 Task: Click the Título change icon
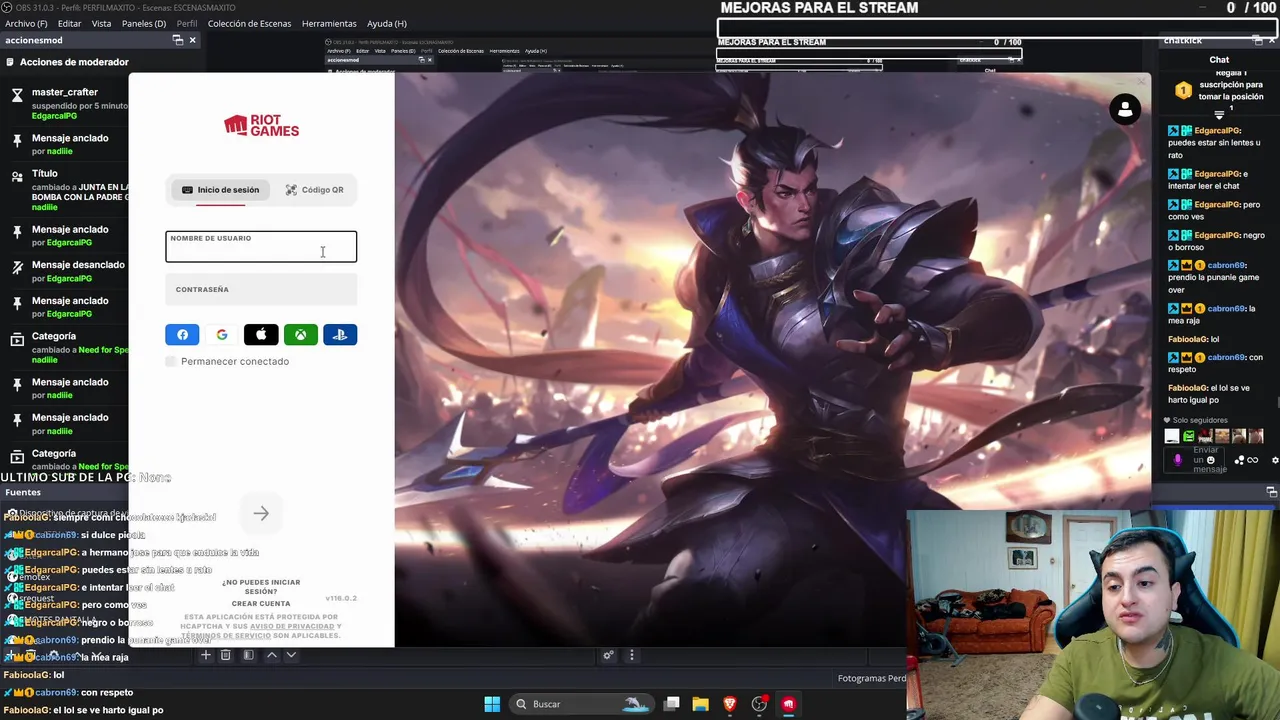pyautogui.click(x=17, y=176)
